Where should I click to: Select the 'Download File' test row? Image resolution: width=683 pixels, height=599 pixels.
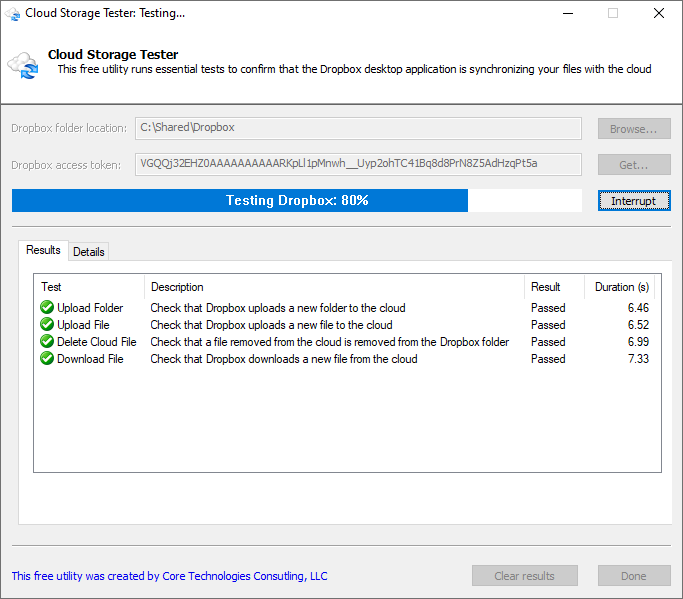click(346, 359)
